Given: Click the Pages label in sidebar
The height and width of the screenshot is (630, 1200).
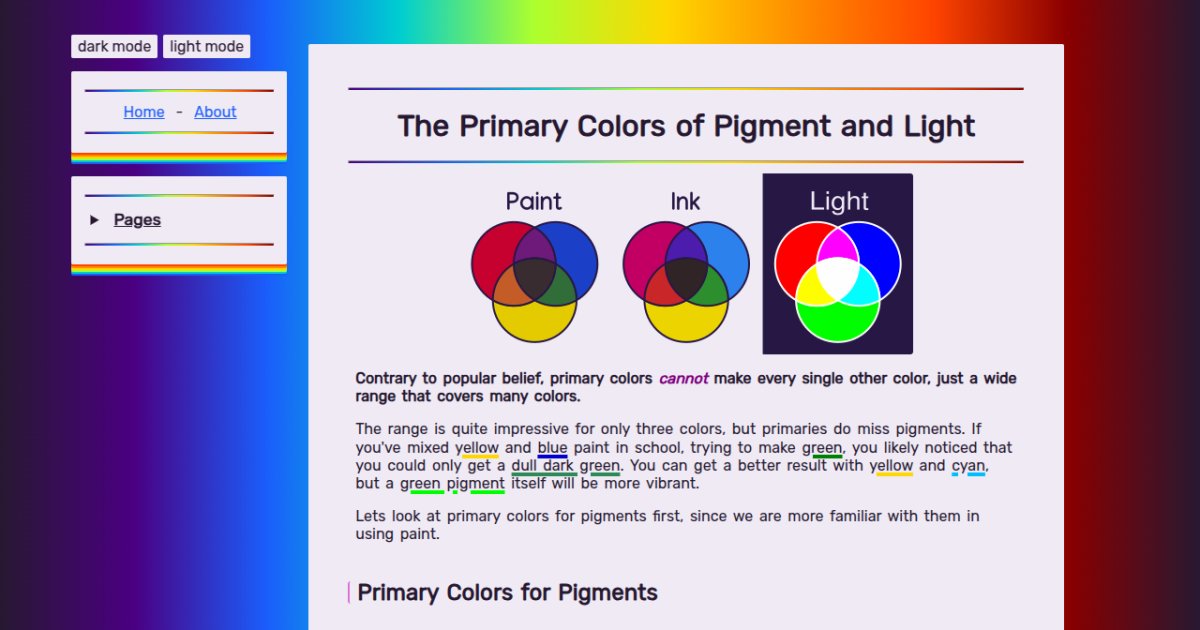Looking at the screenshot, I should coord(137,220).
